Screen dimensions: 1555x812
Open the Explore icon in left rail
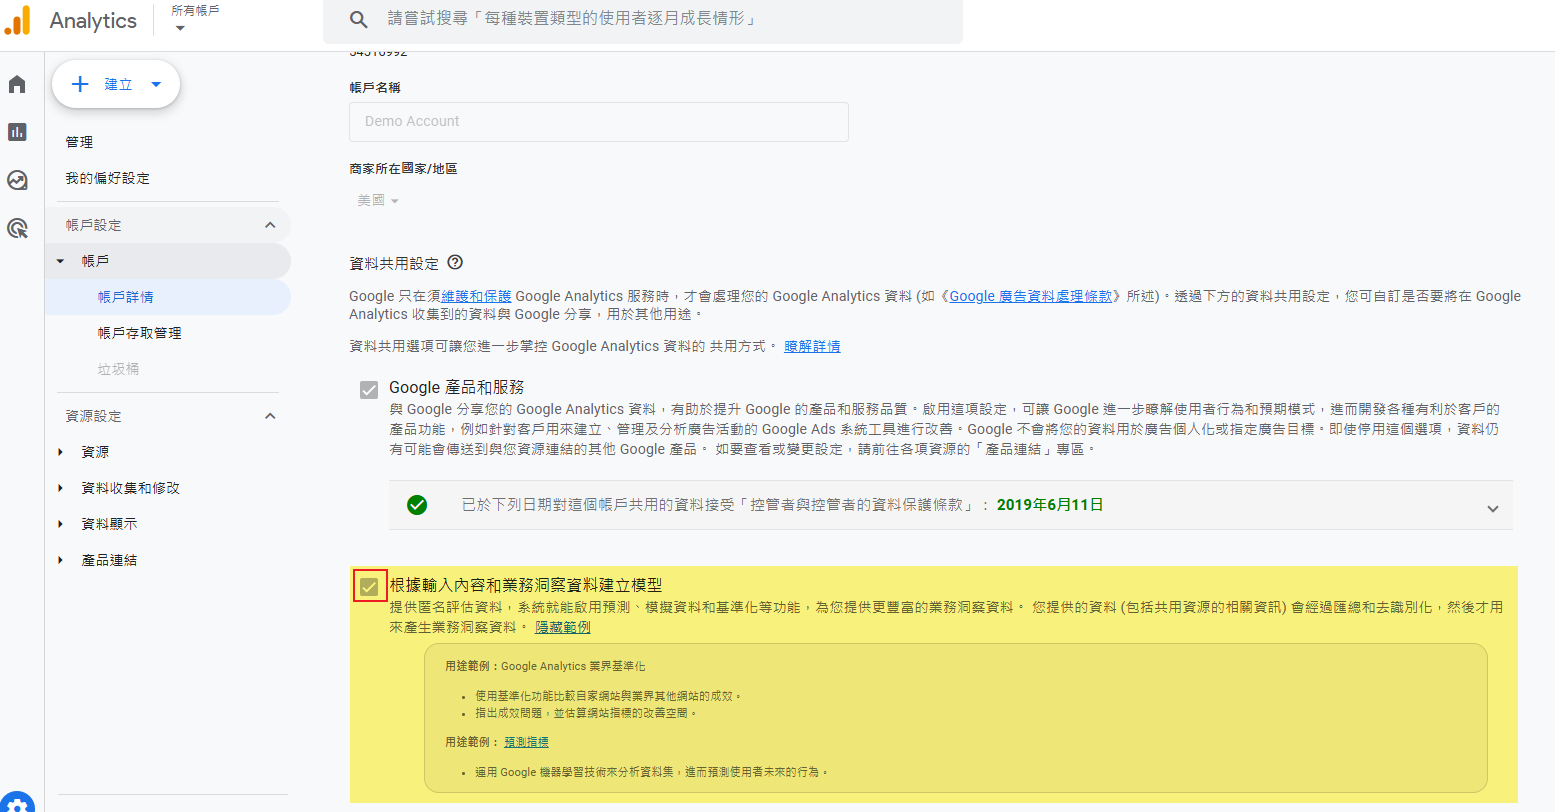[x=17, y=180]
